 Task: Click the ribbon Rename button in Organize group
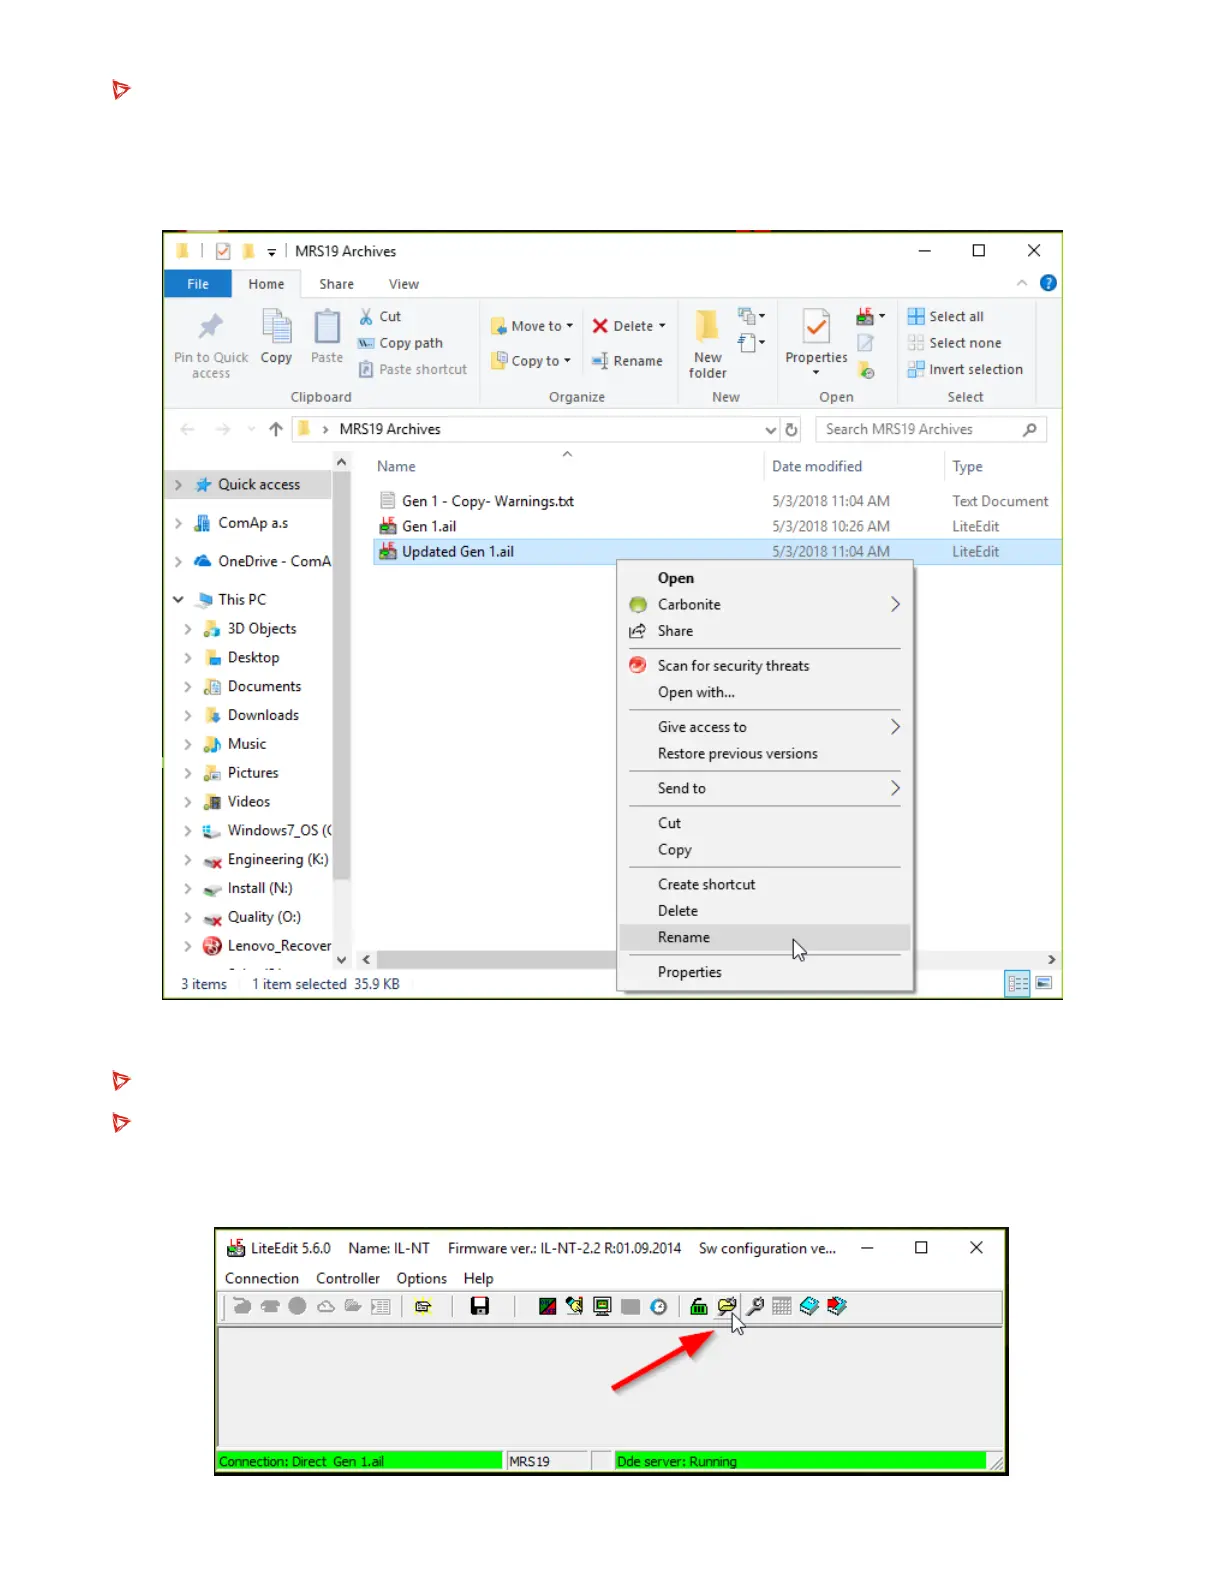627,361
